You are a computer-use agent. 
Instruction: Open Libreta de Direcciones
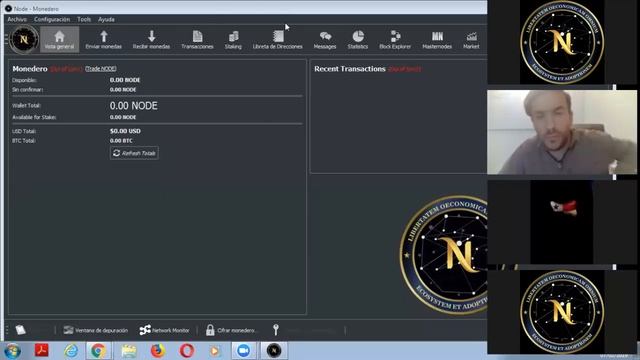click(x=278, y=40)
